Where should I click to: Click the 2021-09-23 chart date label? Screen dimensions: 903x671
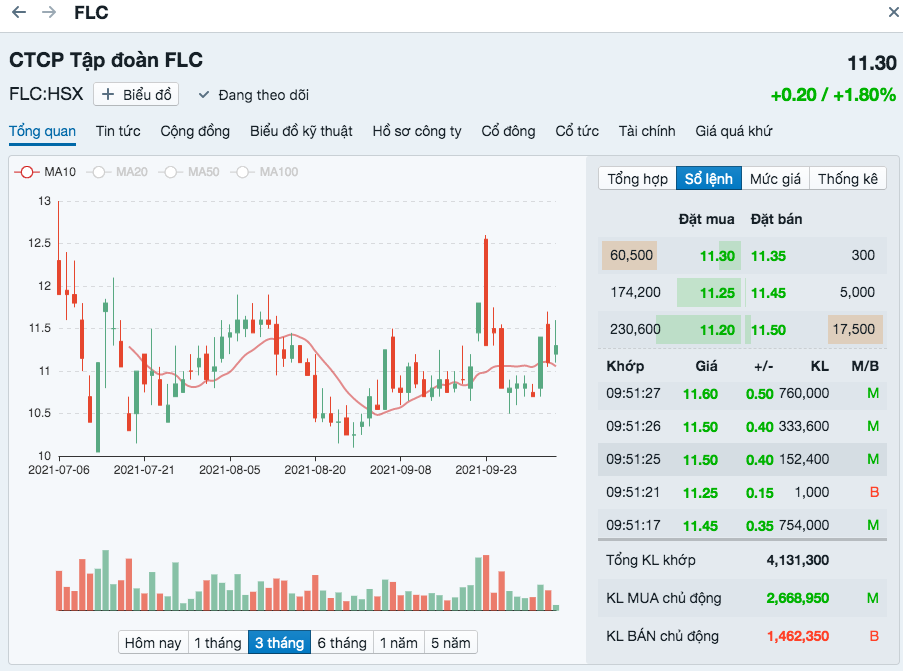486,470
